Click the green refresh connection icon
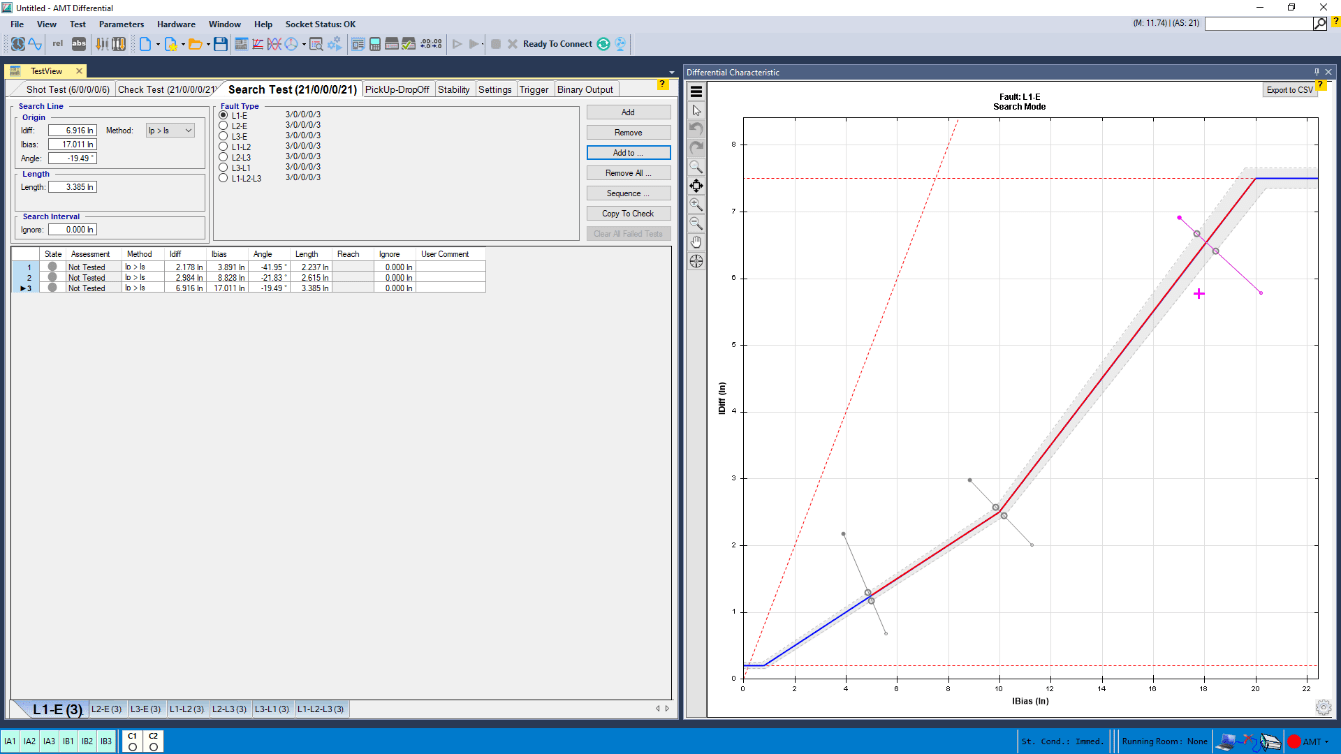This screenshot has width=1341, height=754. pyautogui.click(x=602, y=44)
